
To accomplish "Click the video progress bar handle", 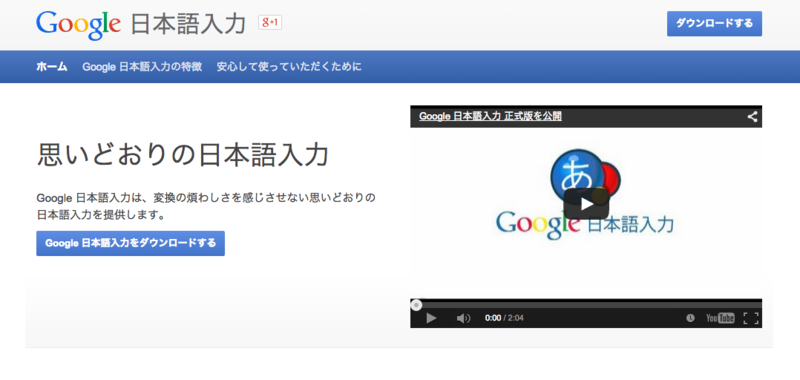I will click(416, 305).
